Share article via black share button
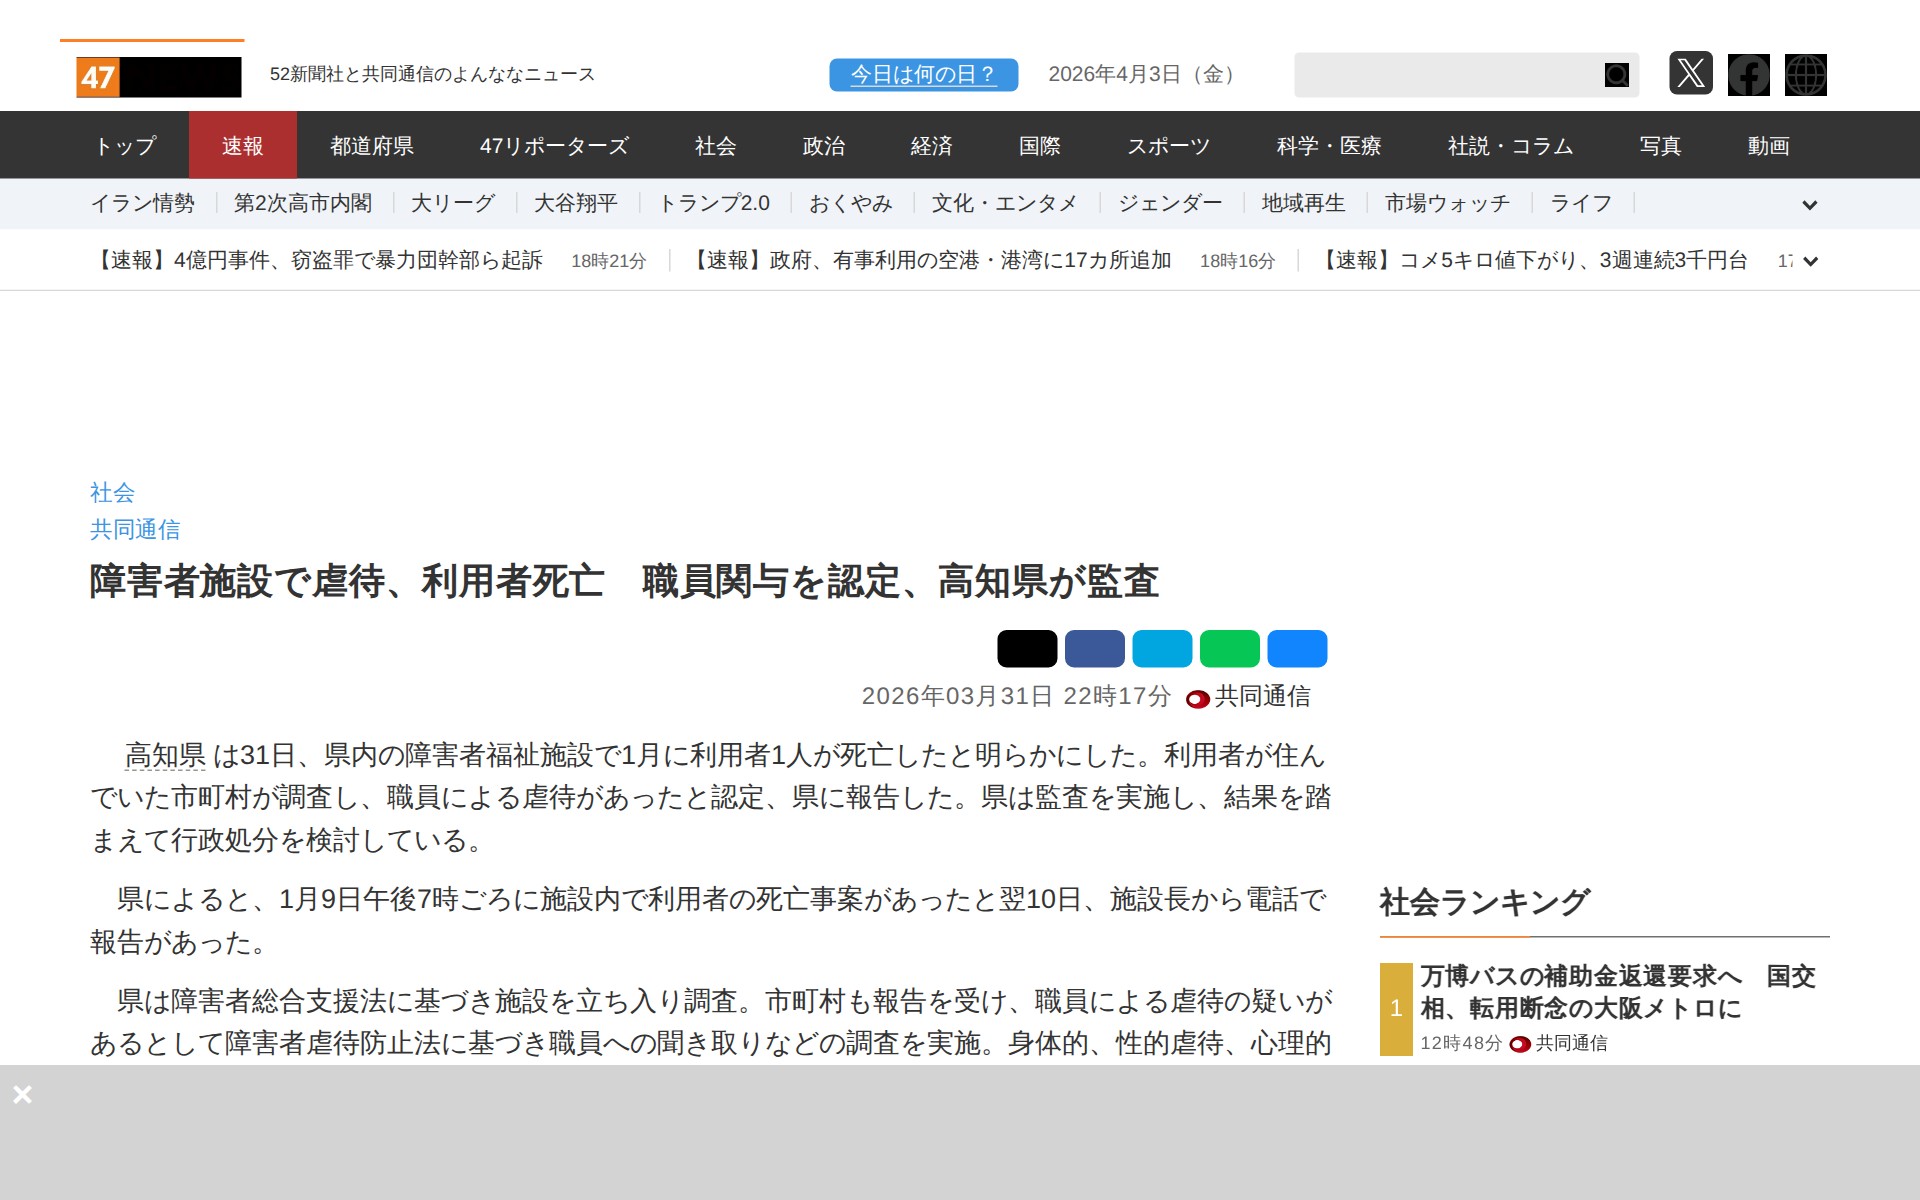Viewport: 1920px width, 1200px height. (x=1027, y=649)
